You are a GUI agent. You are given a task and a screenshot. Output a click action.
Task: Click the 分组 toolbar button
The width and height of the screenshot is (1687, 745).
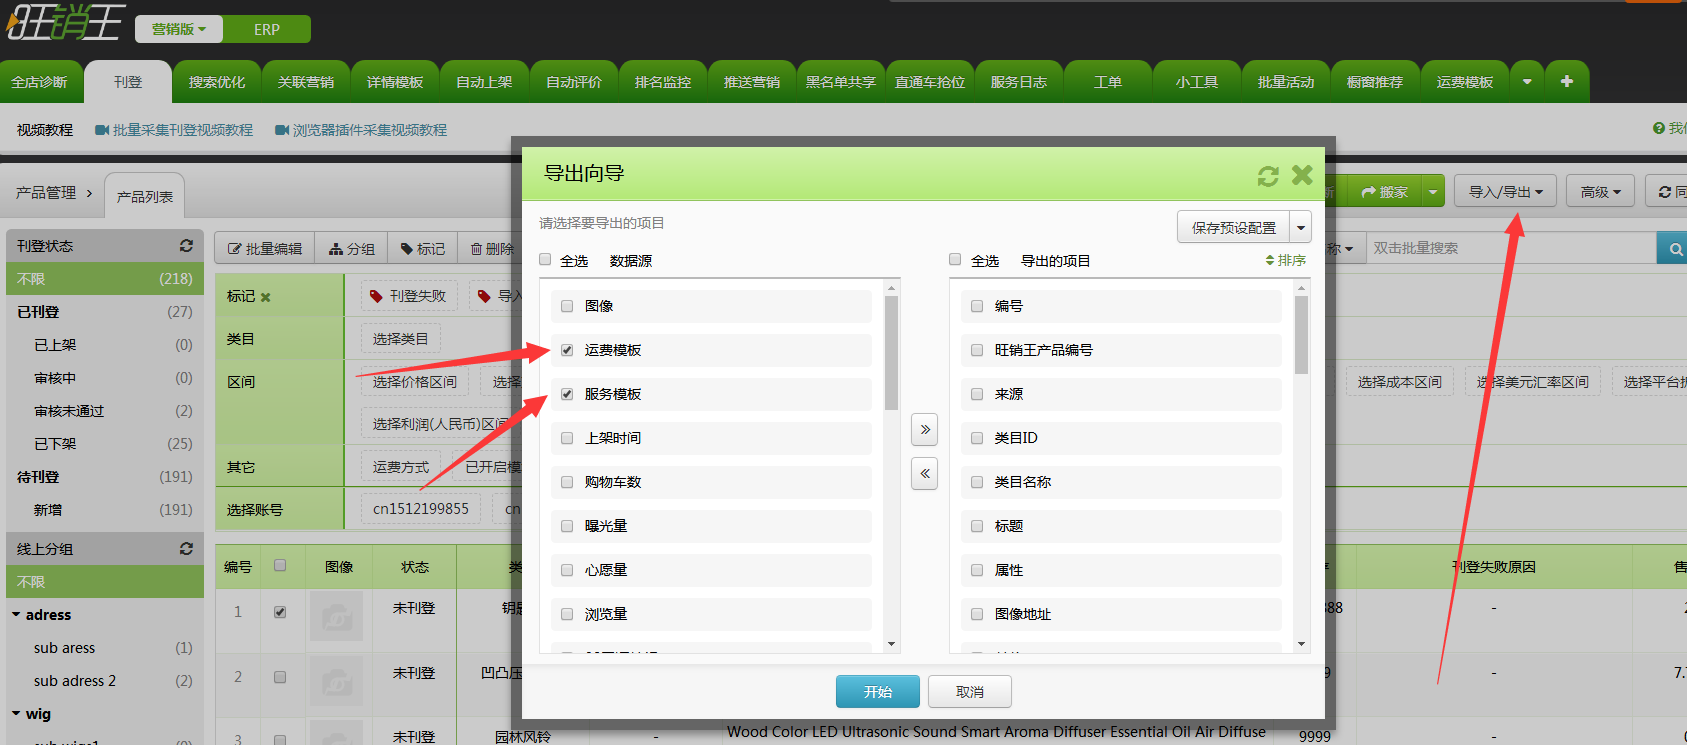[x=352, y=249]
